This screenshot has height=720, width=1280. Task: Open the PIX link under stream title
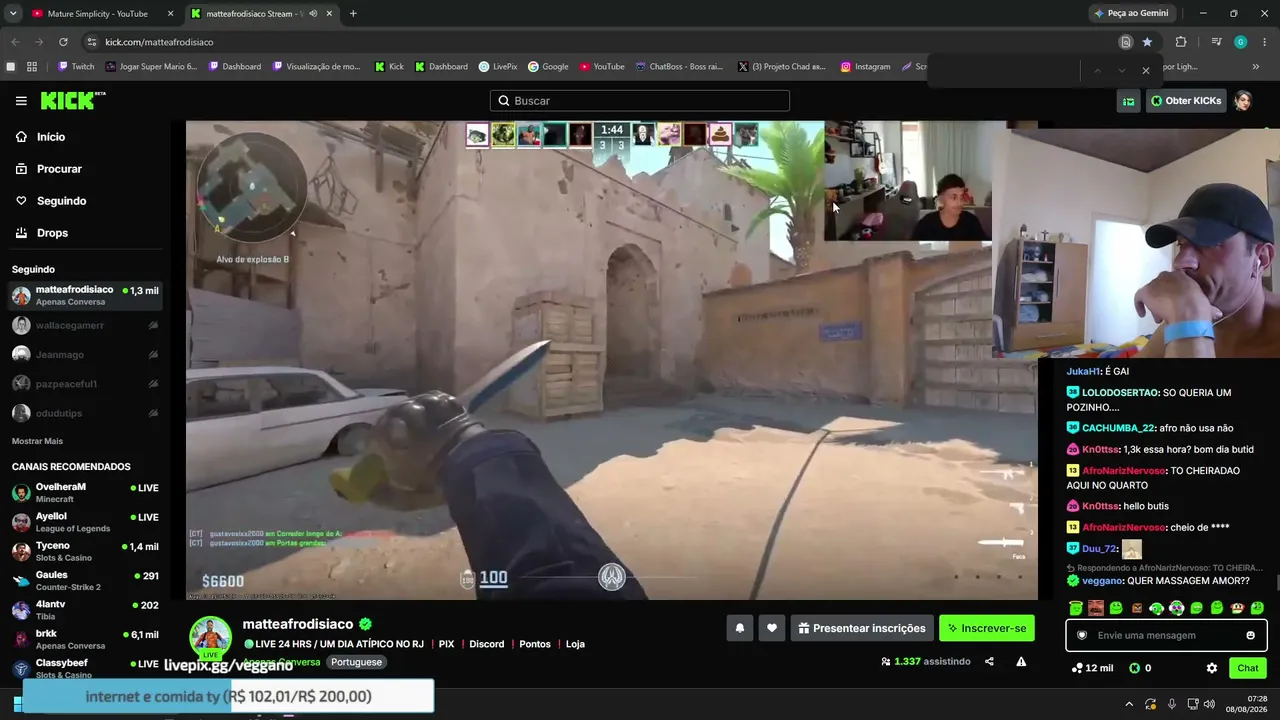click(446, 644)
